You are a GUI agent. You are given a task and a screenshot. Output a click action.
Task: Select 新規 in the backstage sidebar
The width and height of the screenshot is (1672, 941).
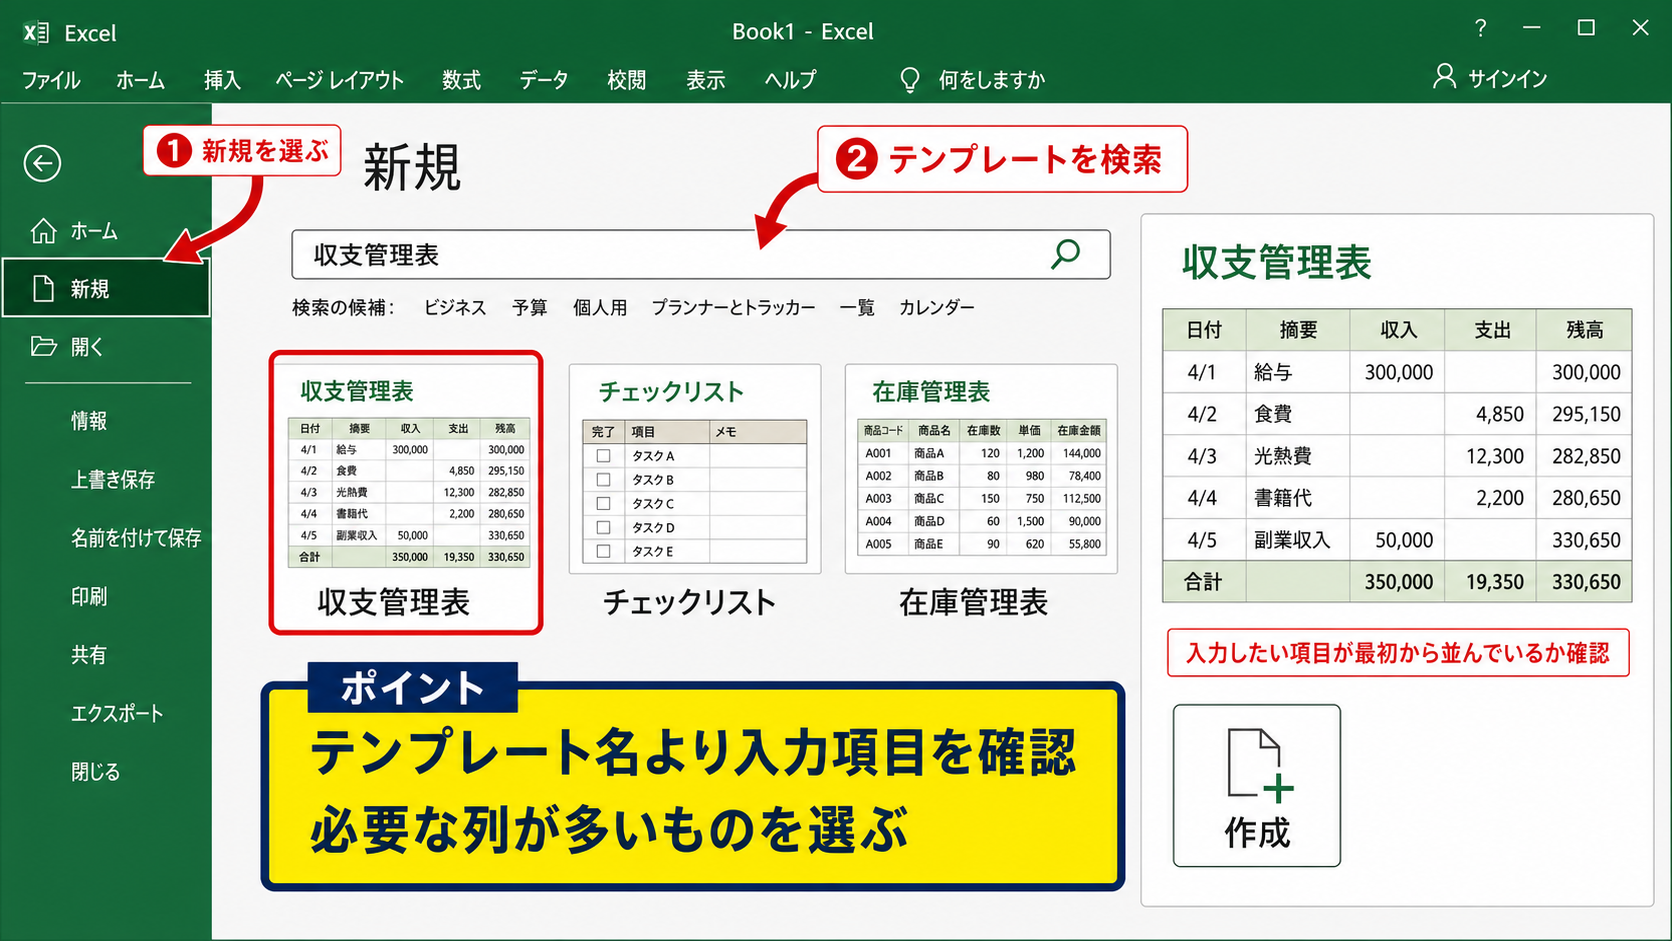(x=106, y=288)
